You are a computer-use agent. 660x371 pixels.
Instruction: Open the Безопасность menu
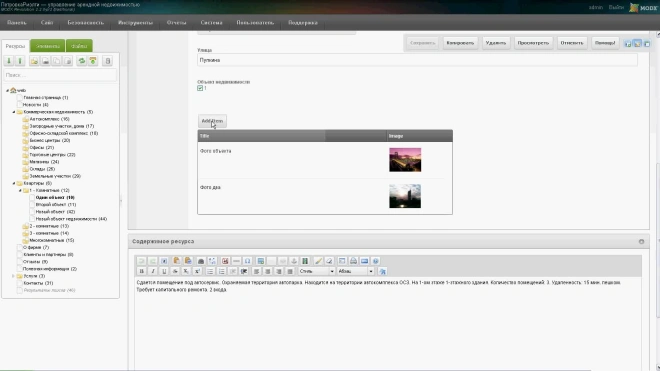(x=85, y=23)
